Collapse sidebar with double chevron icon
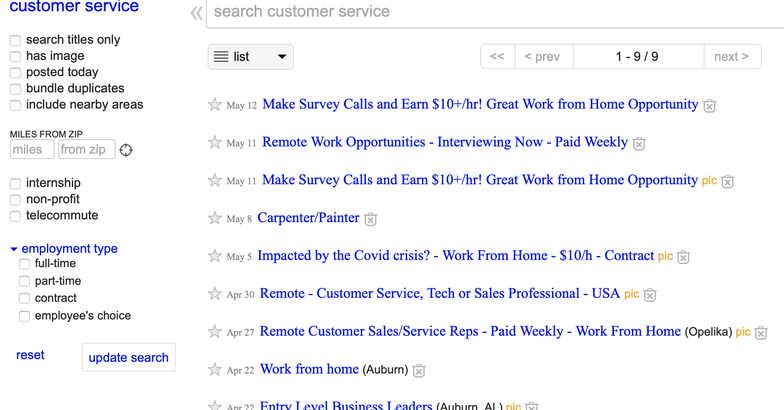Viewport: 784px width, 410px height. pos(196,13)
